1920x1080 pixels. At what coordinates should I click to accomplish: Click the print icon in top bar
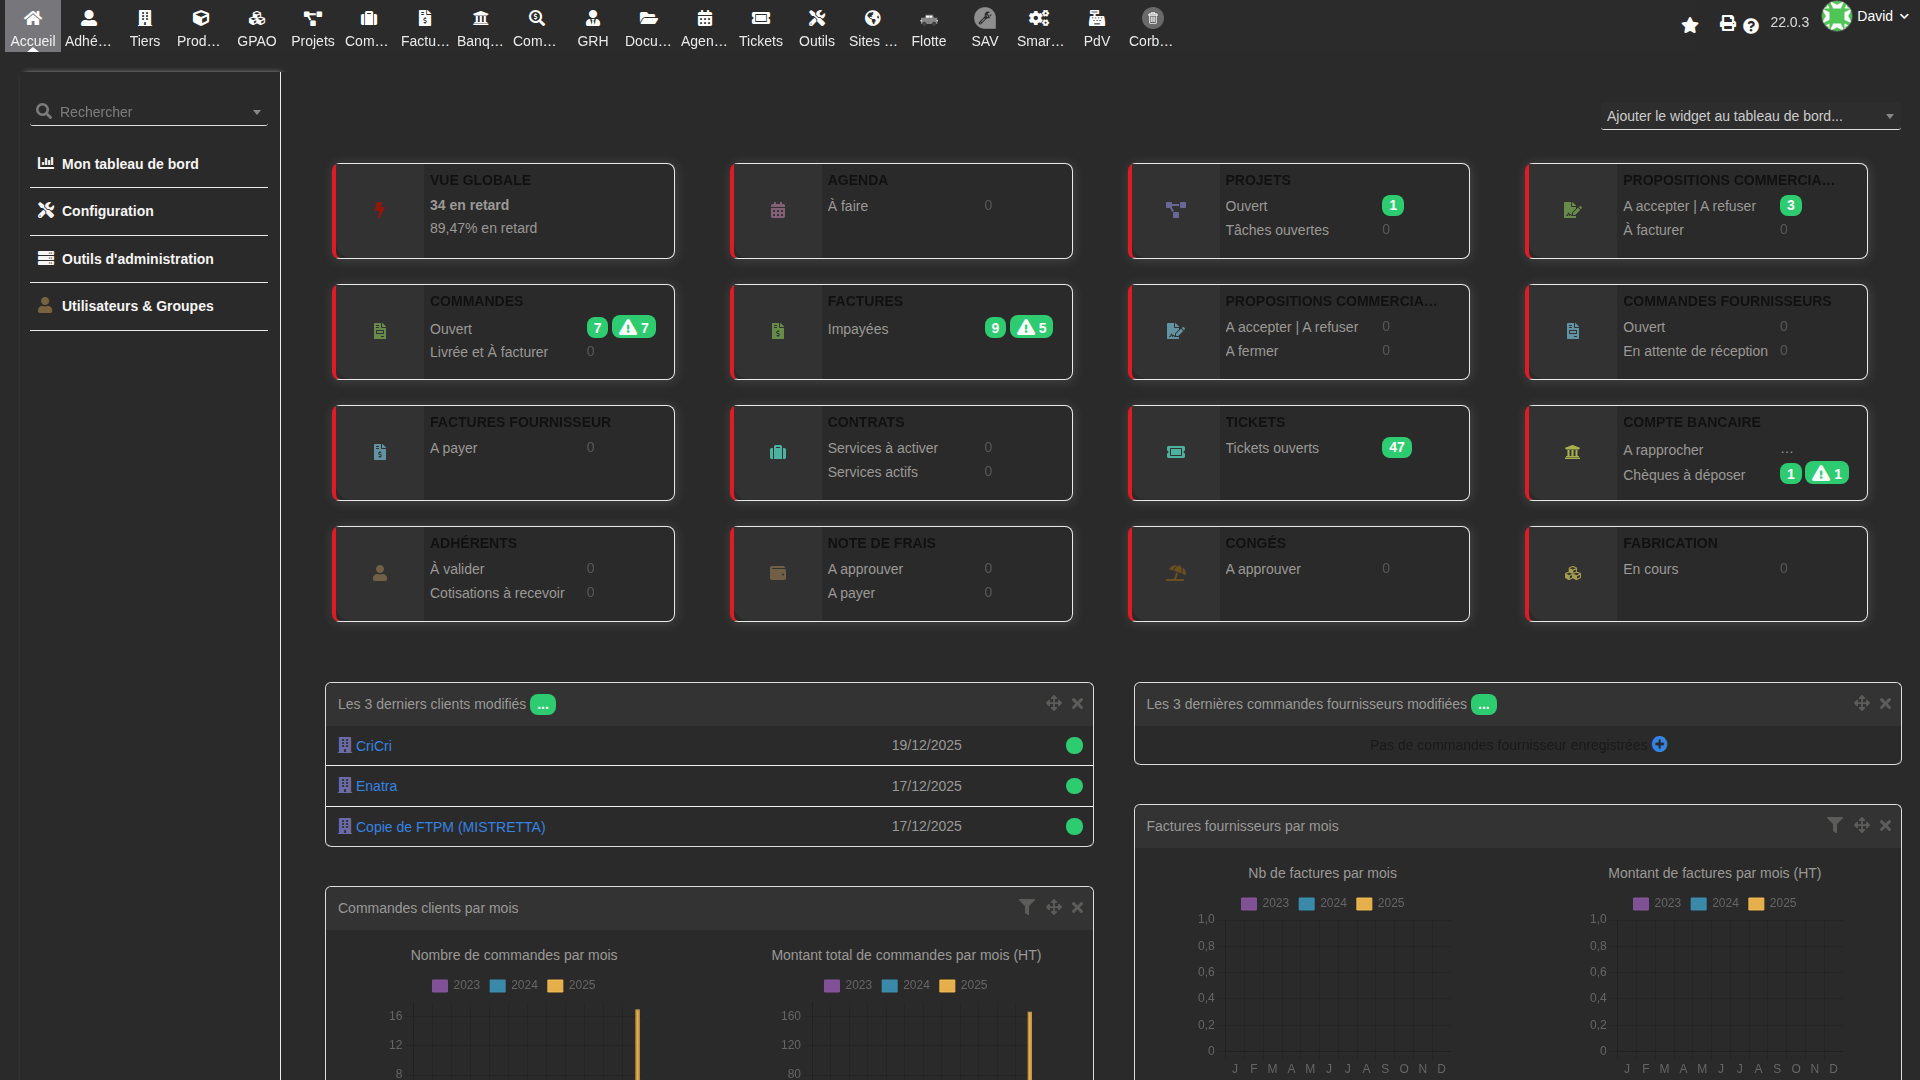[1727, 24]
